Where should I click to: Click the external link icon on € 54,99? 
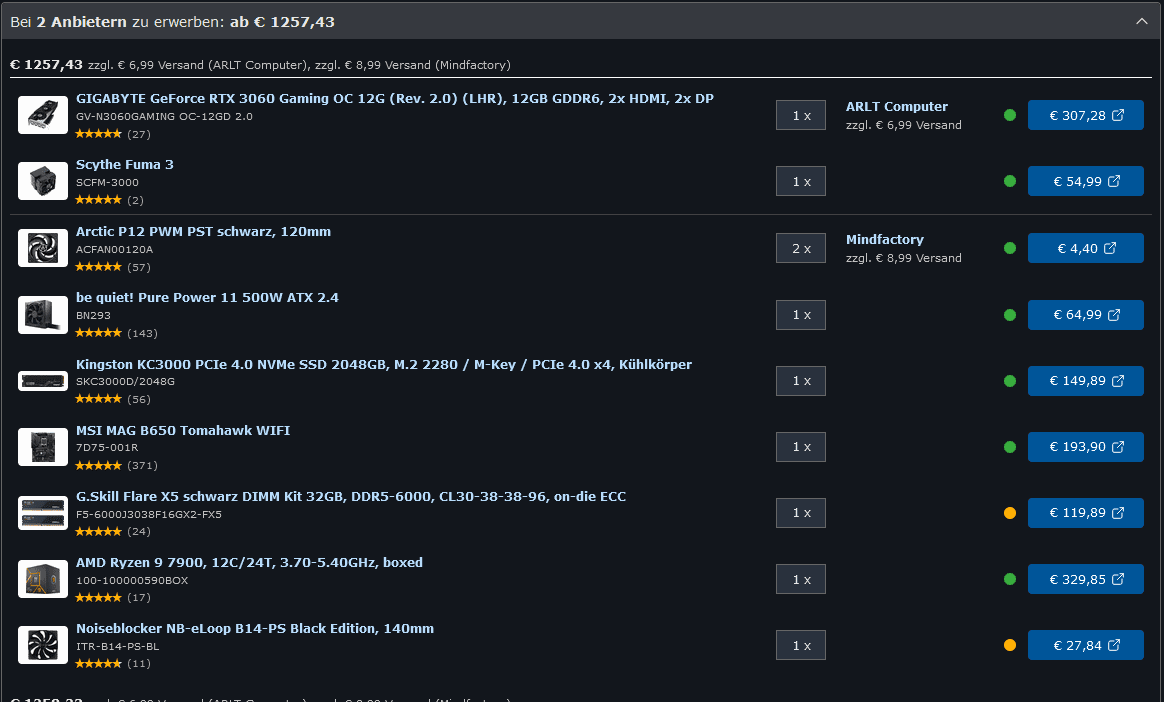coord(1114,180)
